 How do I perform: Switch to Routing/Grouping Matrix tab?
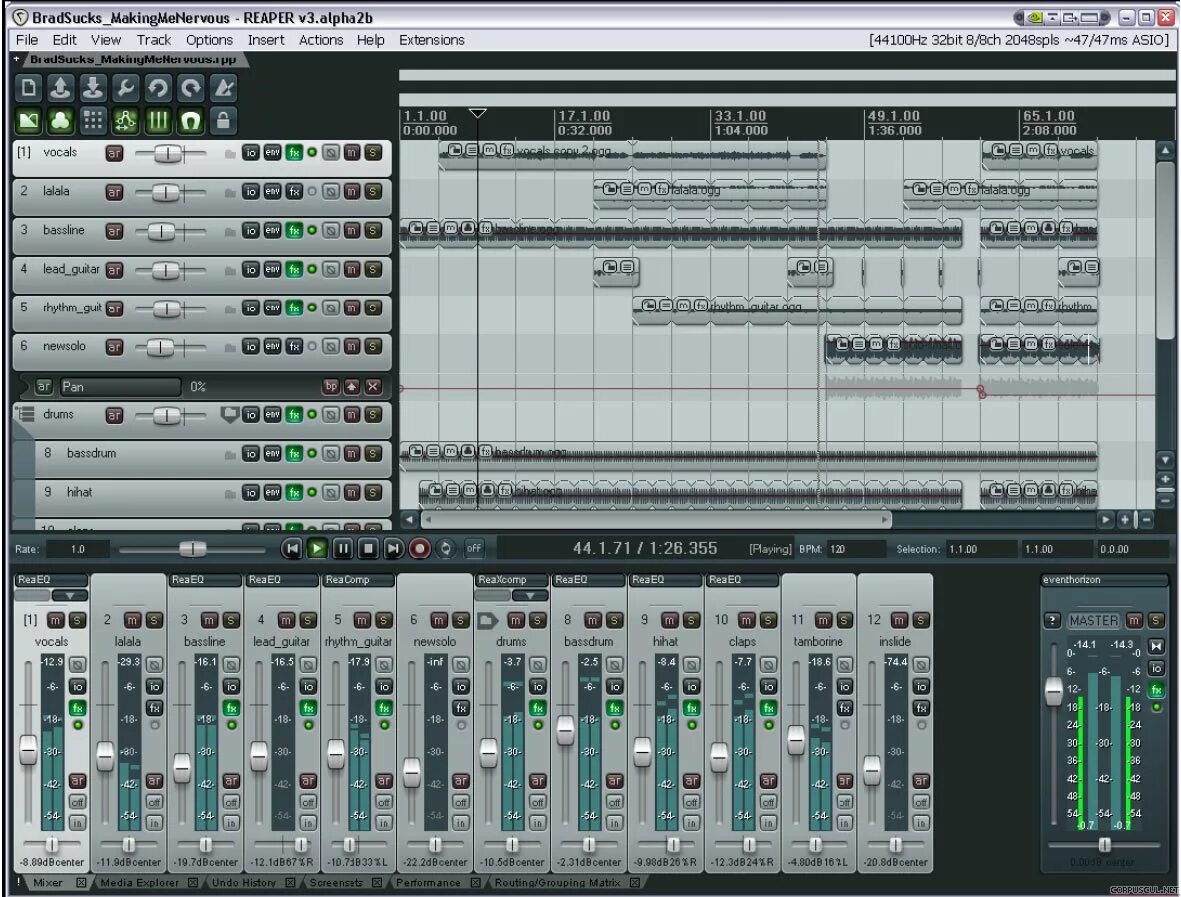coord(557,883)
